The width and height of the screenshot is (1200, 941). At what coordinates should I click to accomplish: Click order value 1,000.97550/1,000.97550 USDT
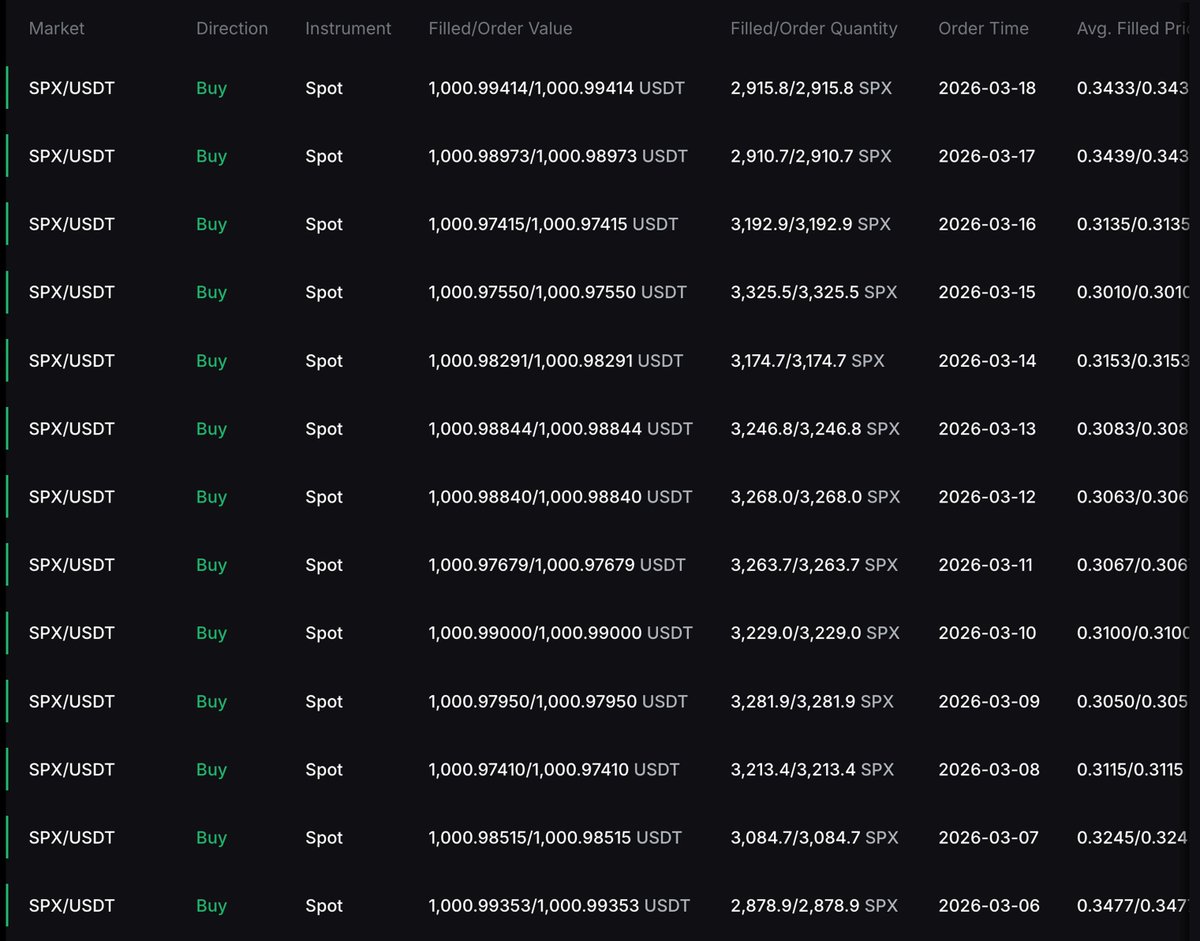coord(557,292)
